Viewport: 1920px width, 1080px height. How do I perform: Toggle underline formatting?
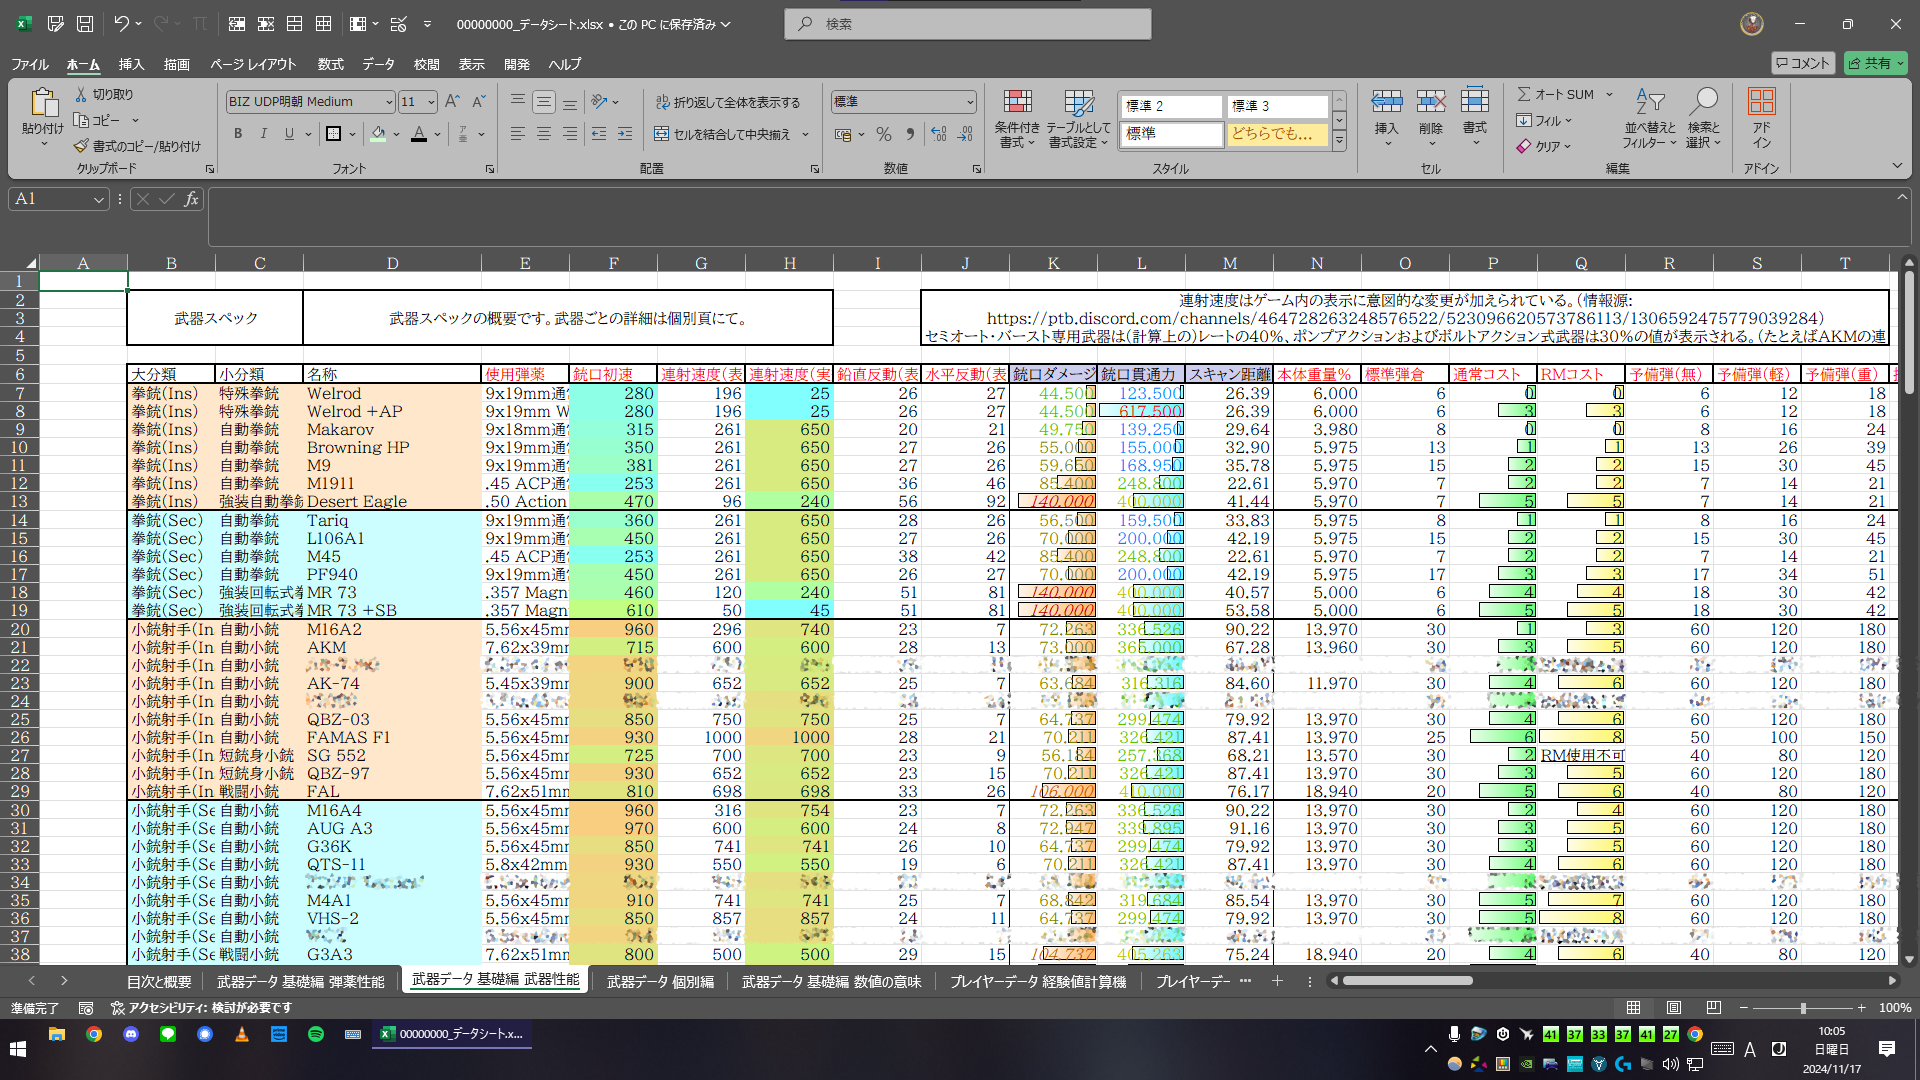289,134
